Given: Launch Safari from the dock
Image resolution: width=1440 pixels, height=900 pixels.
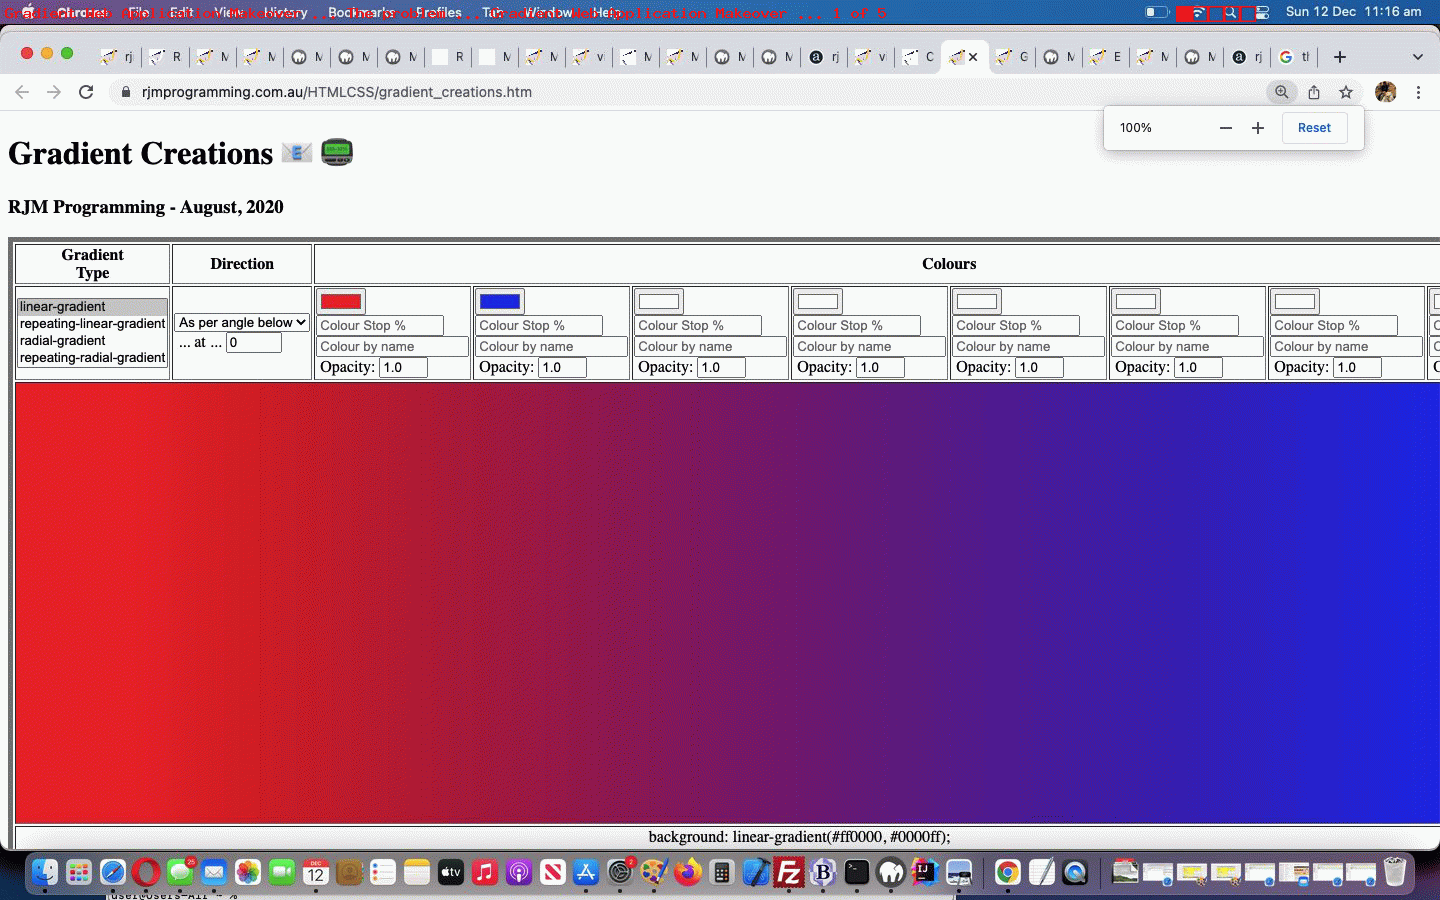Looking at the screenshot, I should coord(112,873).
